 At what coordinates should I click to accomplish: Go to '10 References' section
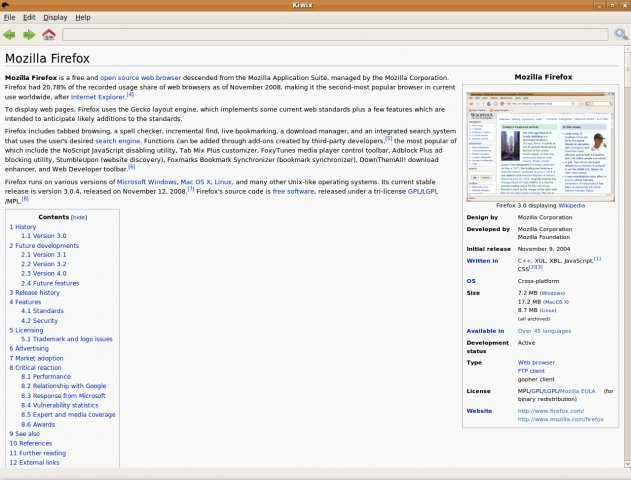coord(31,443)
